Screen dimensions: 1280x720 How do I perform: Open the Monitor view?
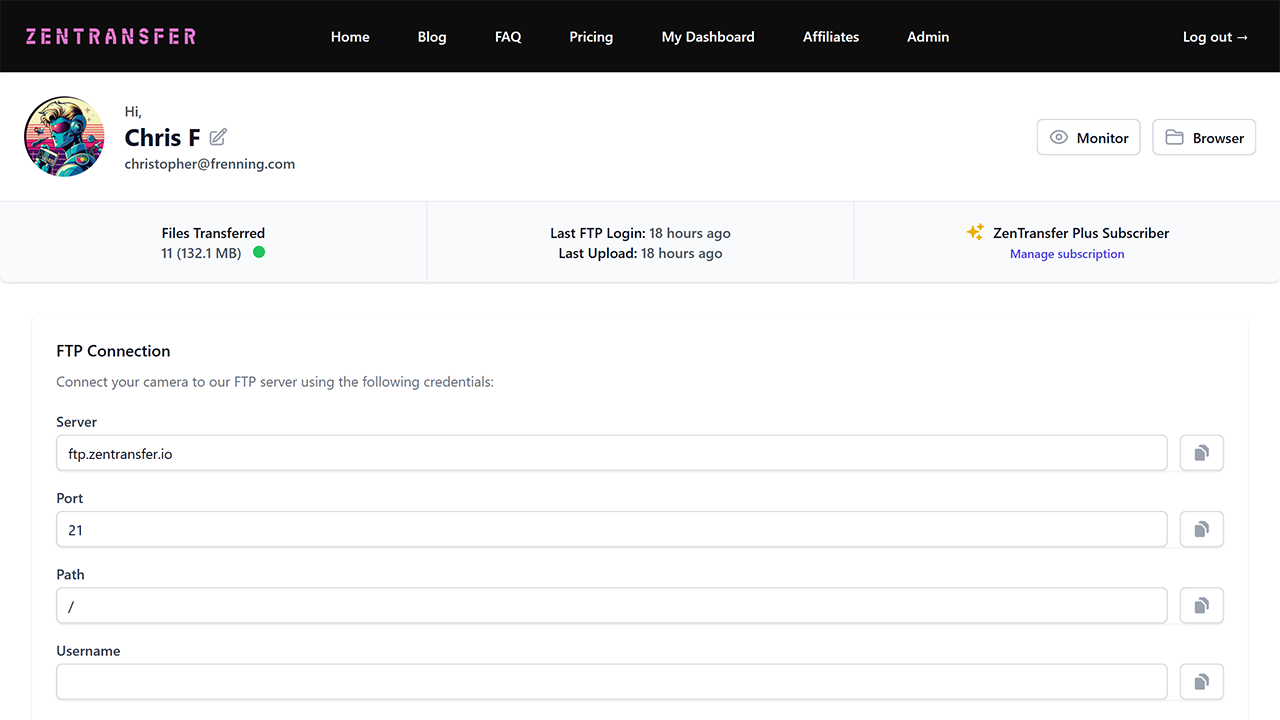coord(1088,138)
